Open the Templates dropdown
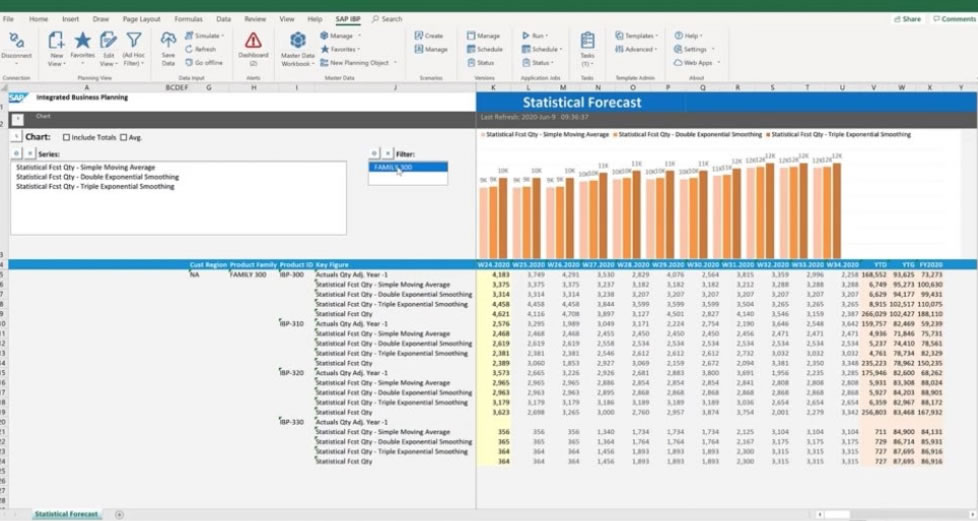Viewport: 978px width, 521px height. point(636,36)
